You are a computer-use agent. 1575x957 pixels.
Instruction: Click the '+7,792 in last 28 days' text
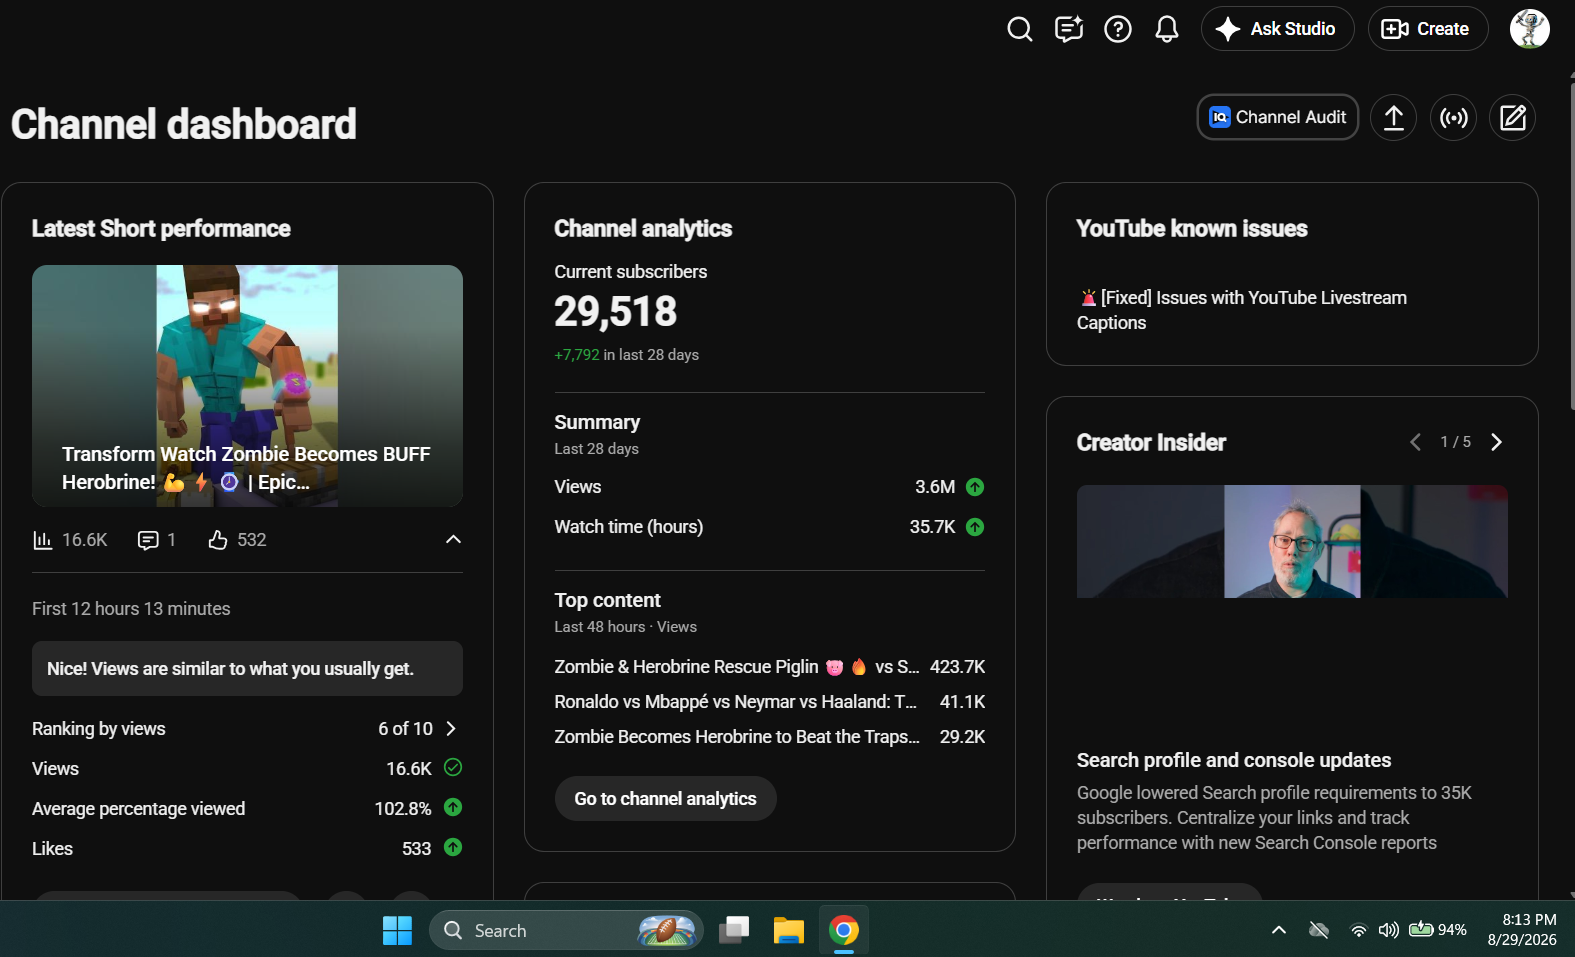tap(627, 355)
